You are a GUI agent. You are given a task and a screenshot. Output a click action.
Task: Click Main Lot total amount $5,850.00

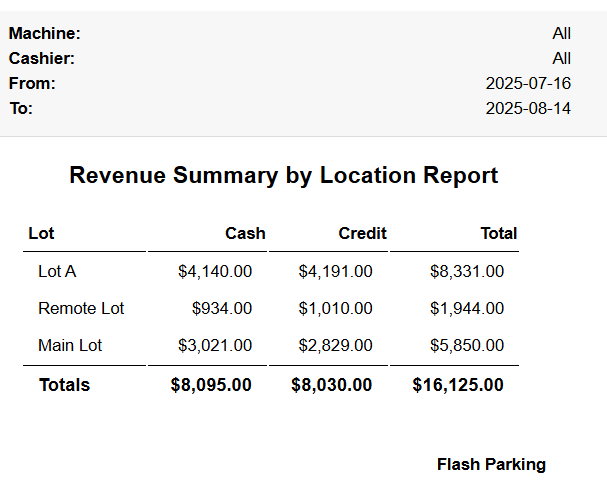[467, 346]
